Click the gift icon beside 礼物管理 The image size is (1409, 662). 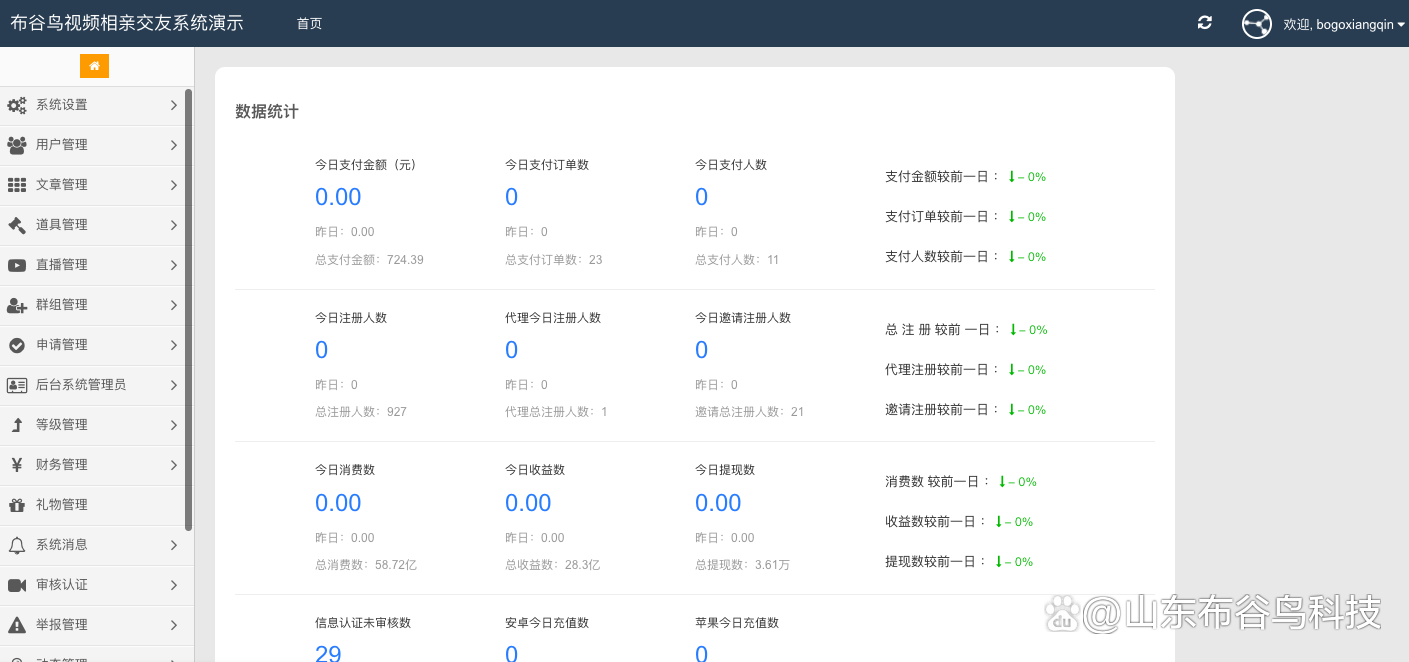[x=17, y=505]
